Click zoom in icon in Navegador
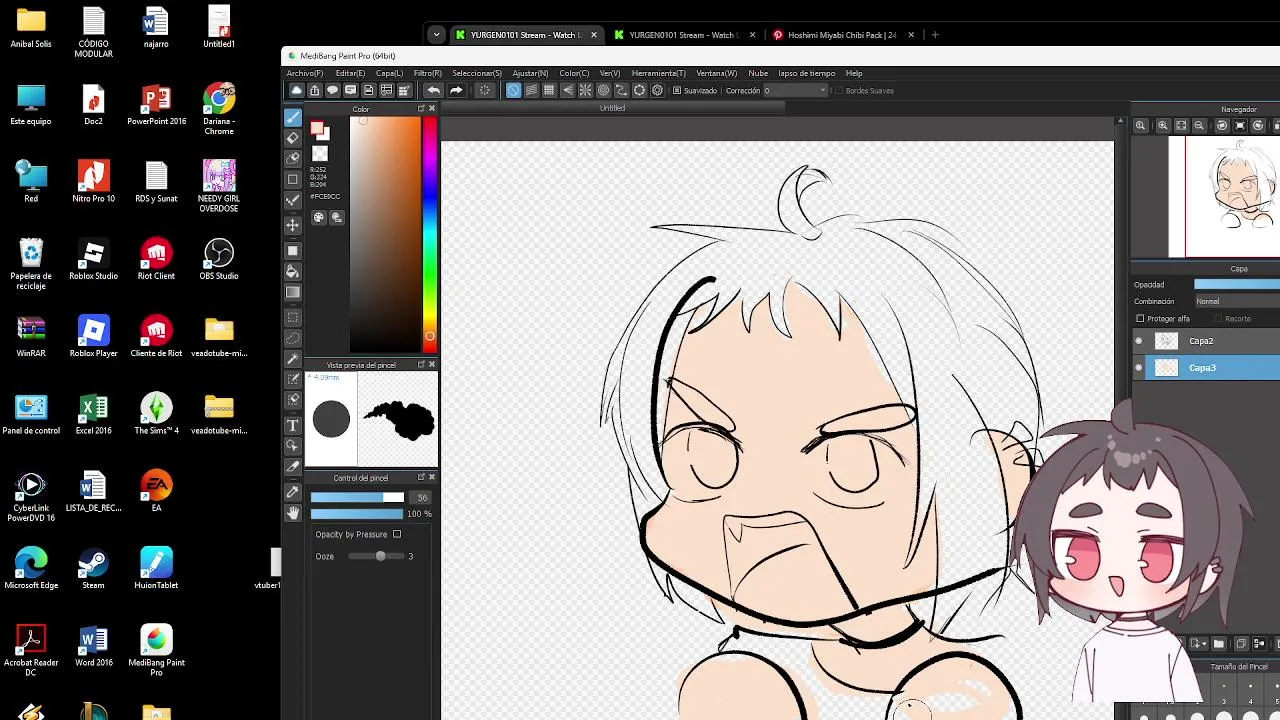 pyautogui.click(x=1163, y=125)
